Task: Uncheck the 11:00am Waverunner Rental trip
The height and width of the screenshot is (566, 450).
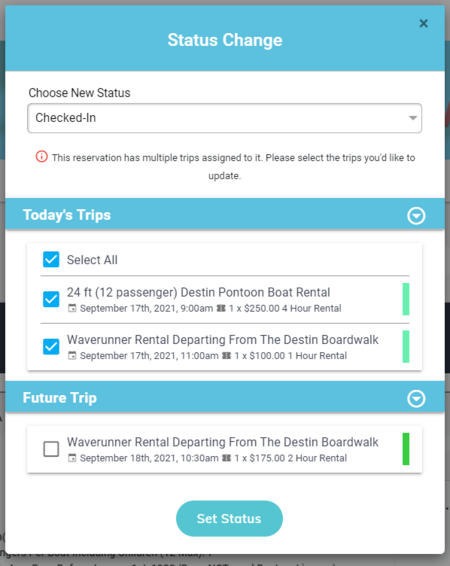Action: point(51,347)
